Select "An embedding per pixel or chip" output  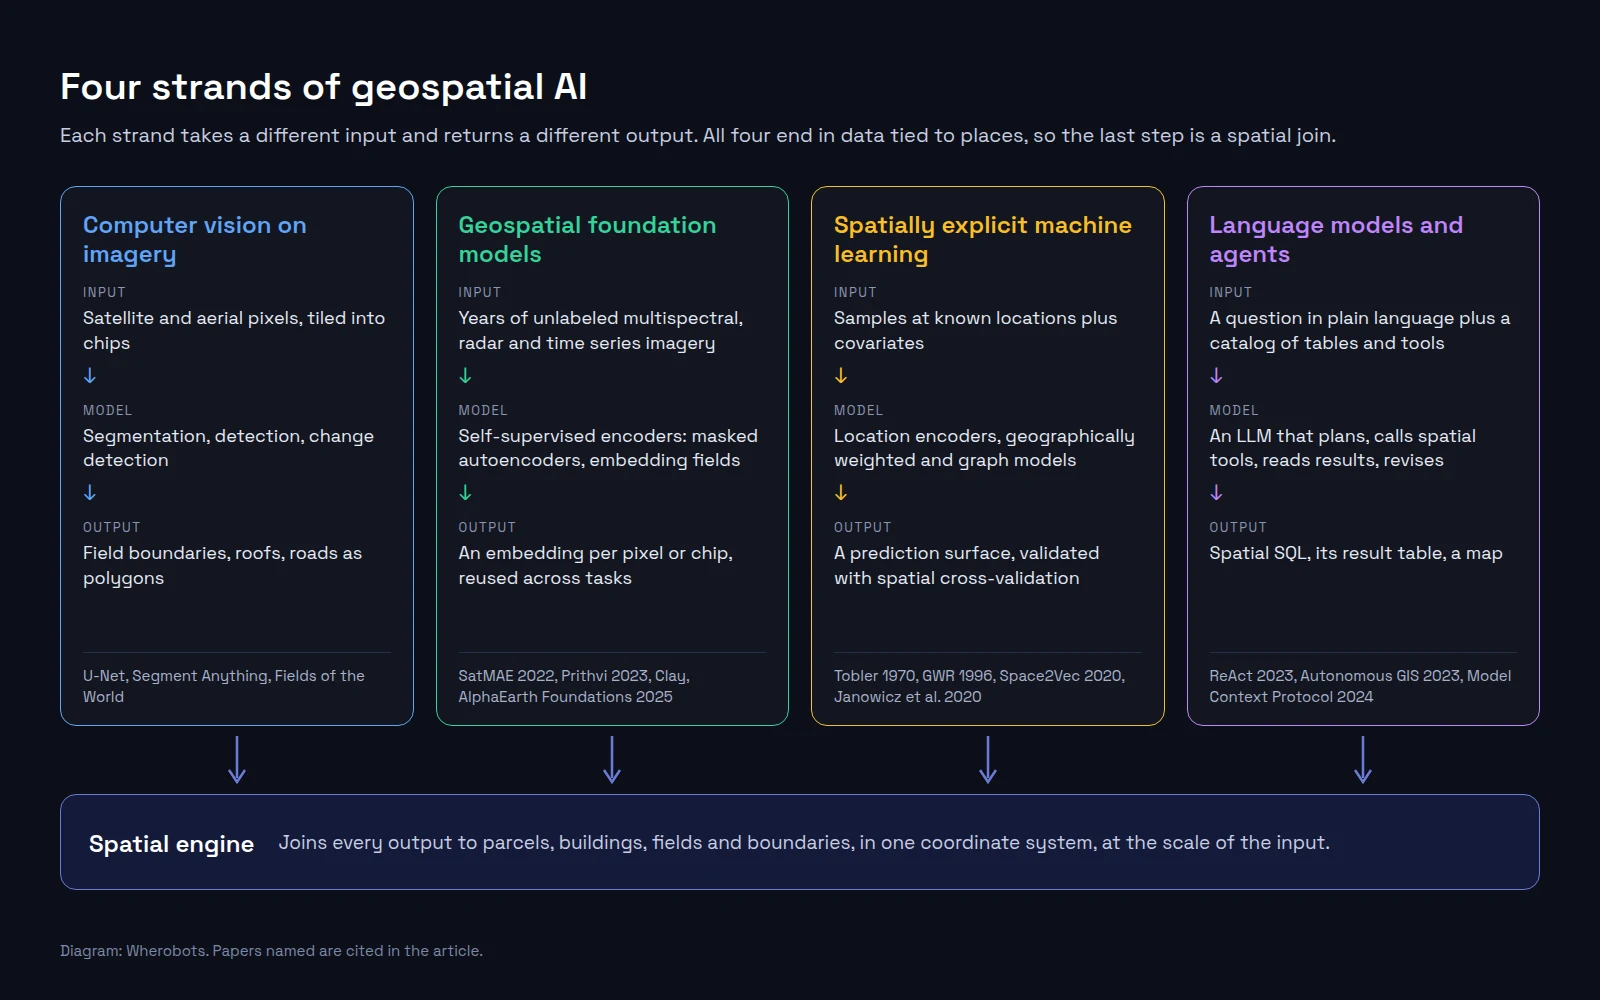595,565
